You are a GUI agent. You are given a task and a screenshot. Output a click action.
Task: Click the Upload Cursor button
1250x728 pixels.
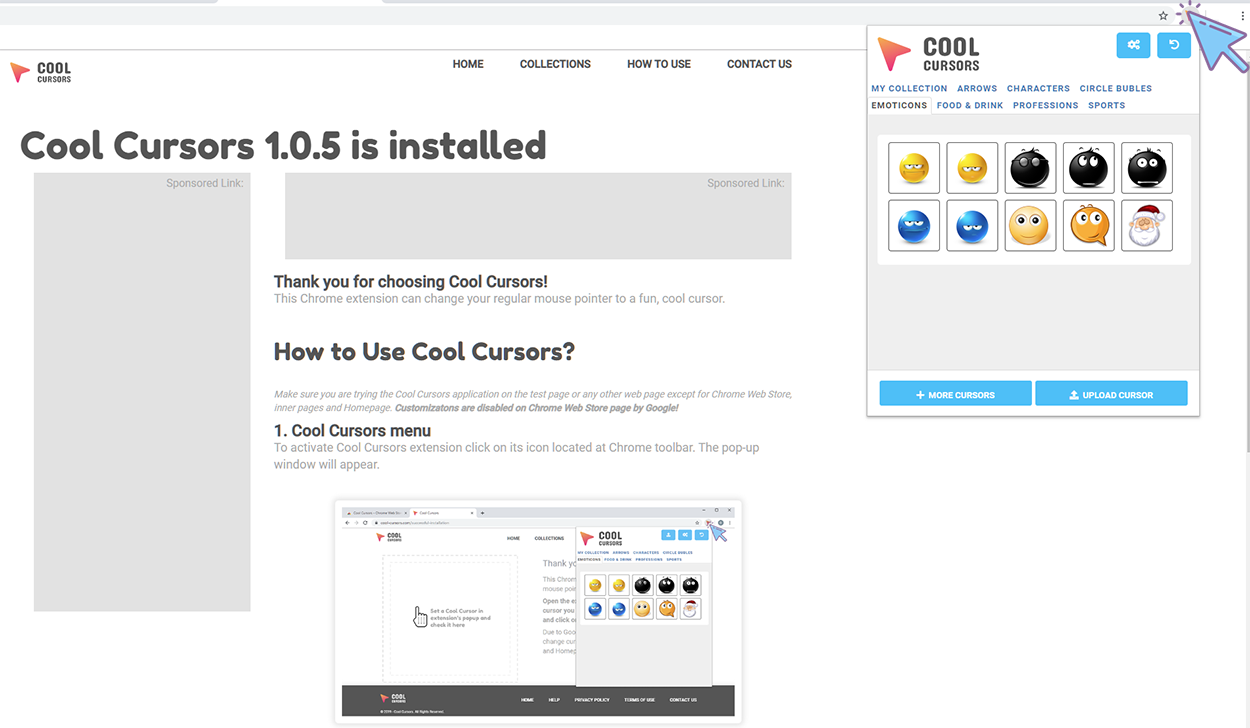click(x=1111, y=394)
